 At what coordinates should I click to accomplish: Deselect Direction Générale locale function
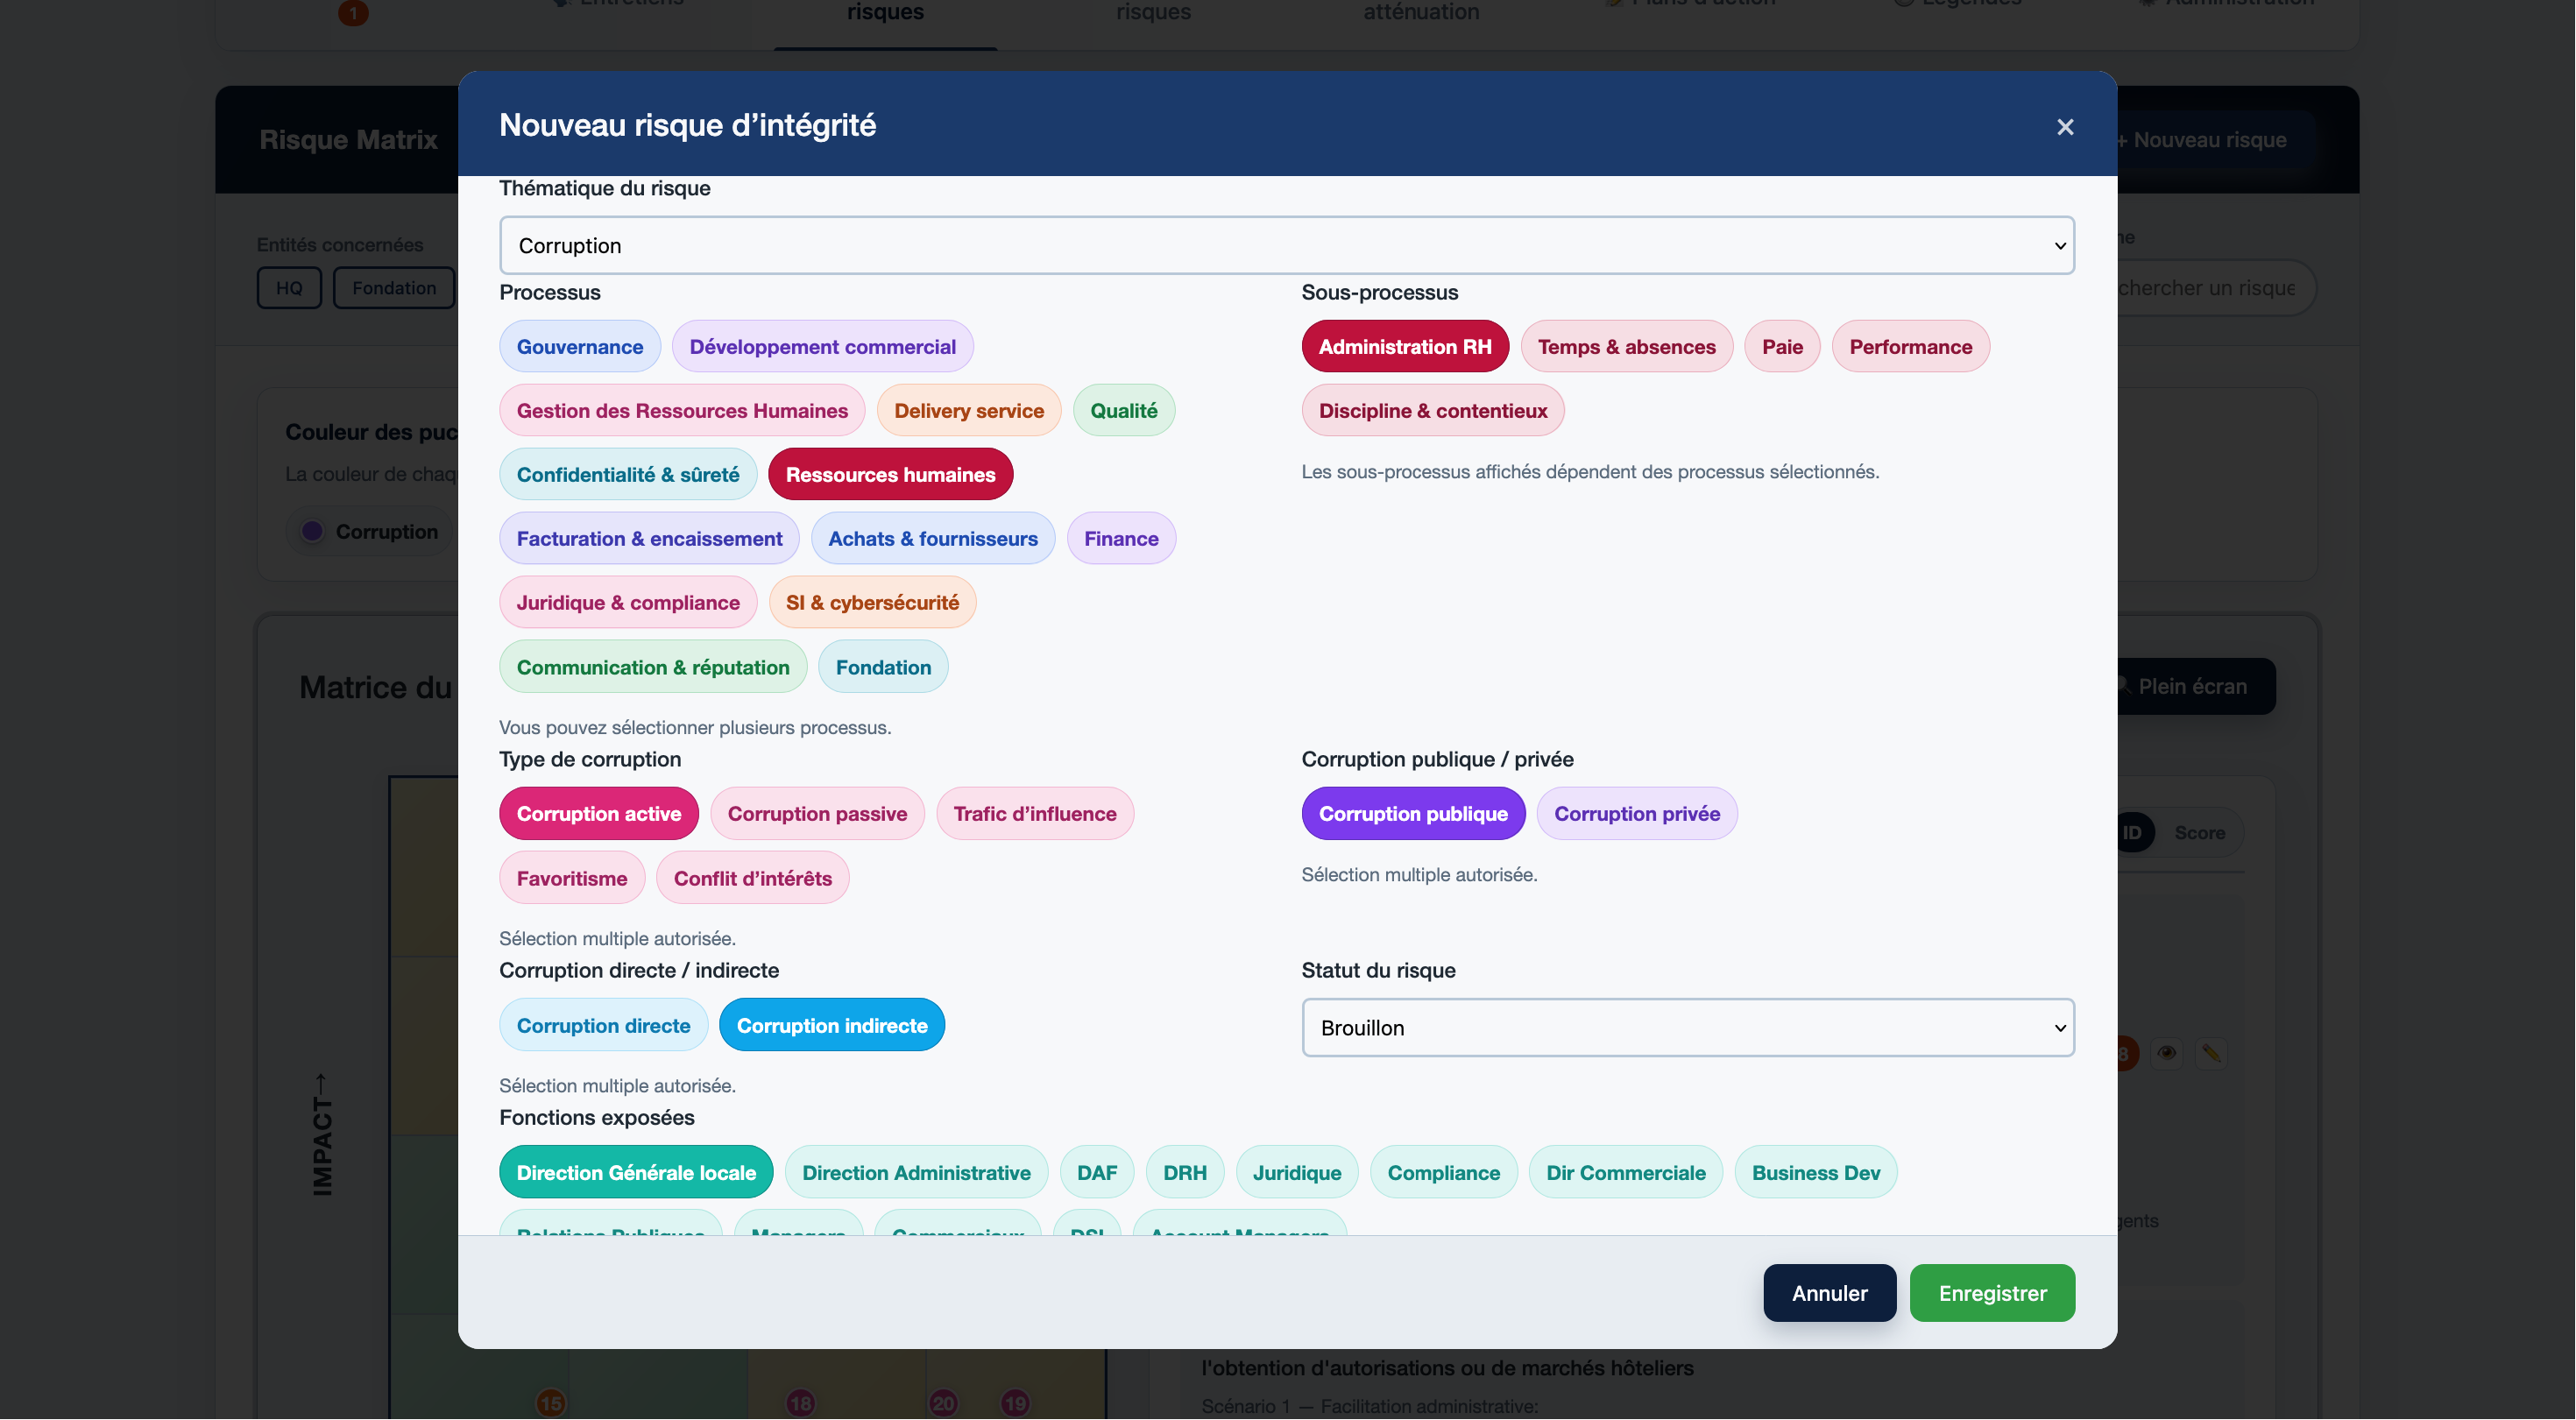click(636, 1172)
